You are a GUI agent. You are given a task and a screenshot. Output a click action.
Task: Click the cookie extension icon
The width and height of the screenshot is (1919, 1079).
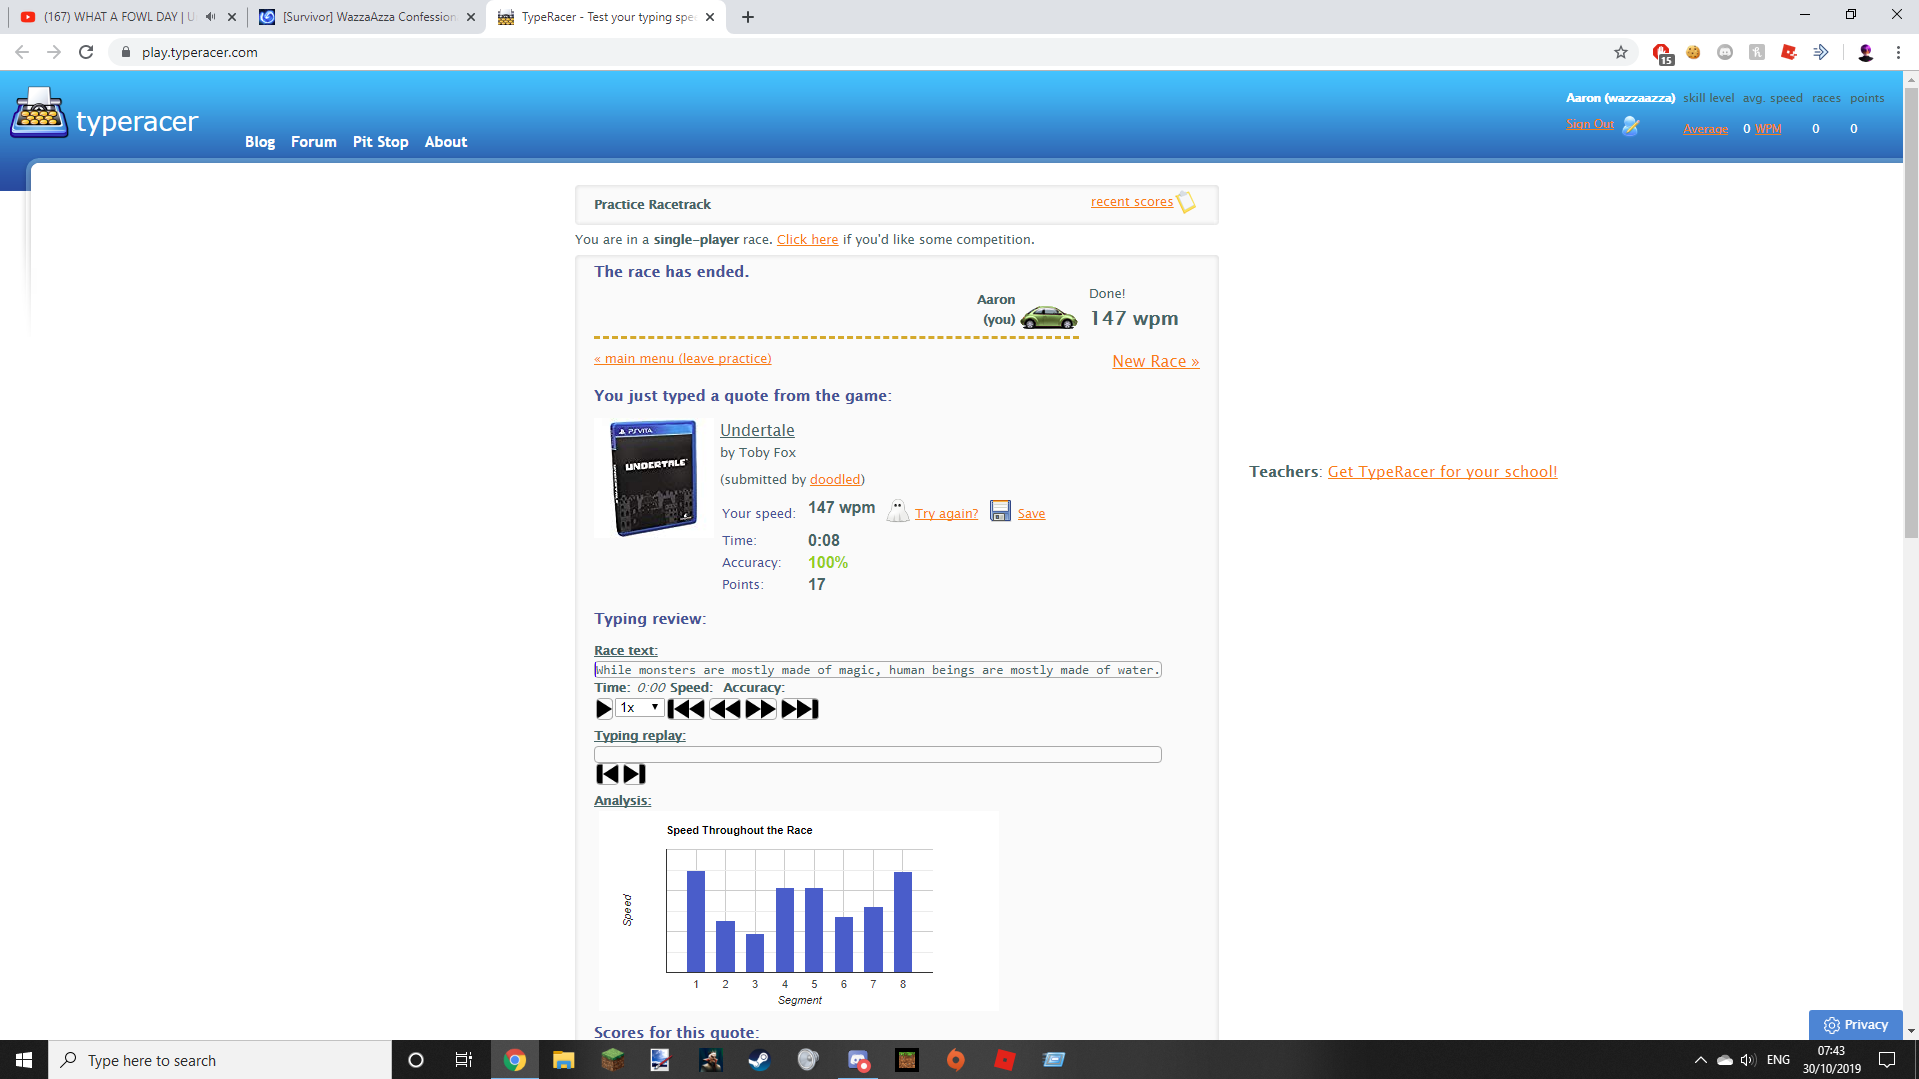[1693, 52]
